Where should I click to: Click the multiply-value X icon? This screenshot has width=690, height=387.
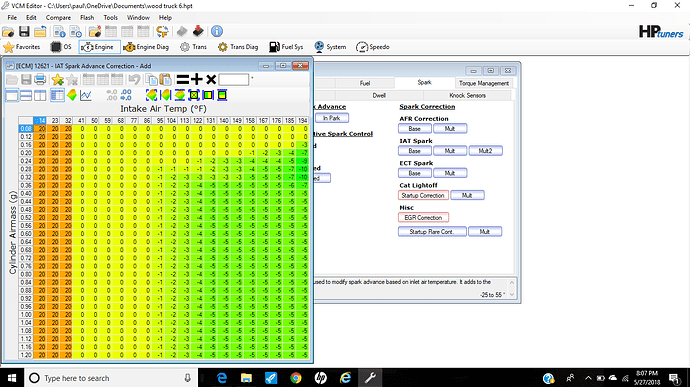coord(211,79)
